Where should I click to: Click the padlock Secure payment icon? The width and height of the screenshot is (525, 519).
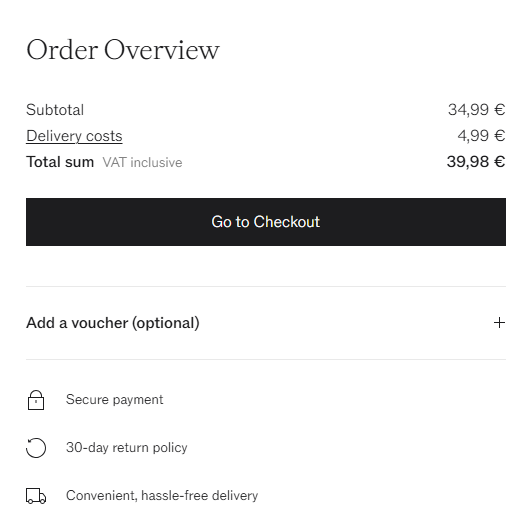(x=36, y=400)
